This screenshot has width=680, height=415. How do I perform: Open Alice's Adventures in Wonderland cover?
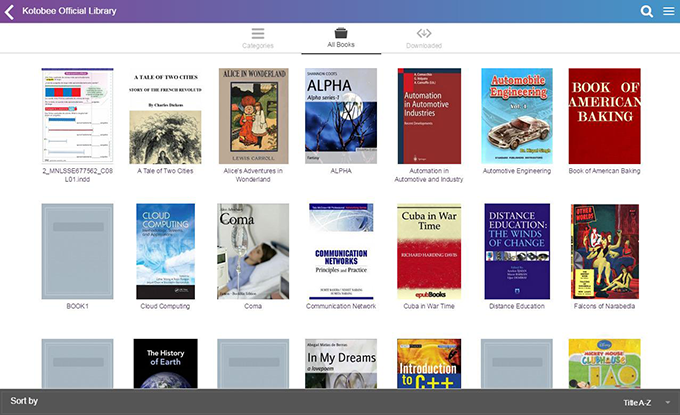click(253, 116)
